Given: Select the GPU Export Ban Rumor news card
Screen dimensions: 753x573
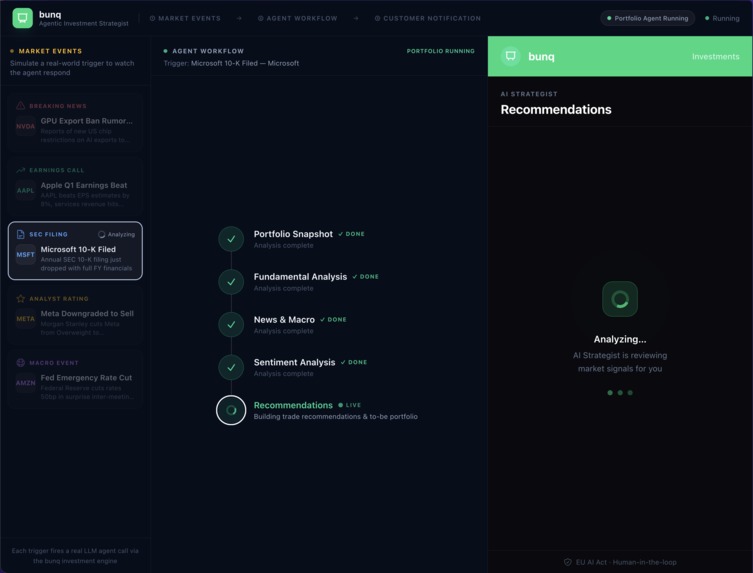Looking at the screenshot, I should pyautogui.click(x=75, y=122).
